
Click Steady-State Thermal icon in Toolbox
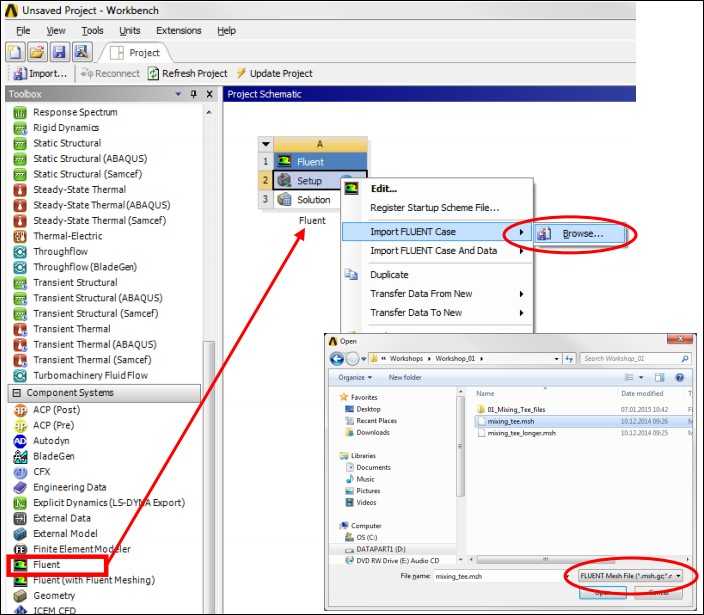(20, 190)
